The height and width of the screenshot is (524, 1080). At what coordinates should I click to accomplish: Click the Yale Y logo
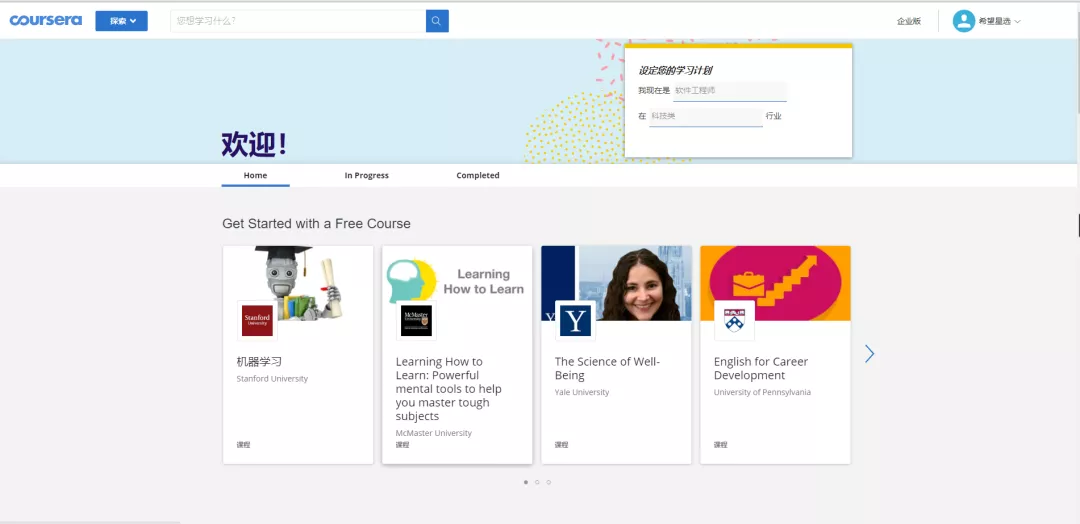click(x=576, y=321)
